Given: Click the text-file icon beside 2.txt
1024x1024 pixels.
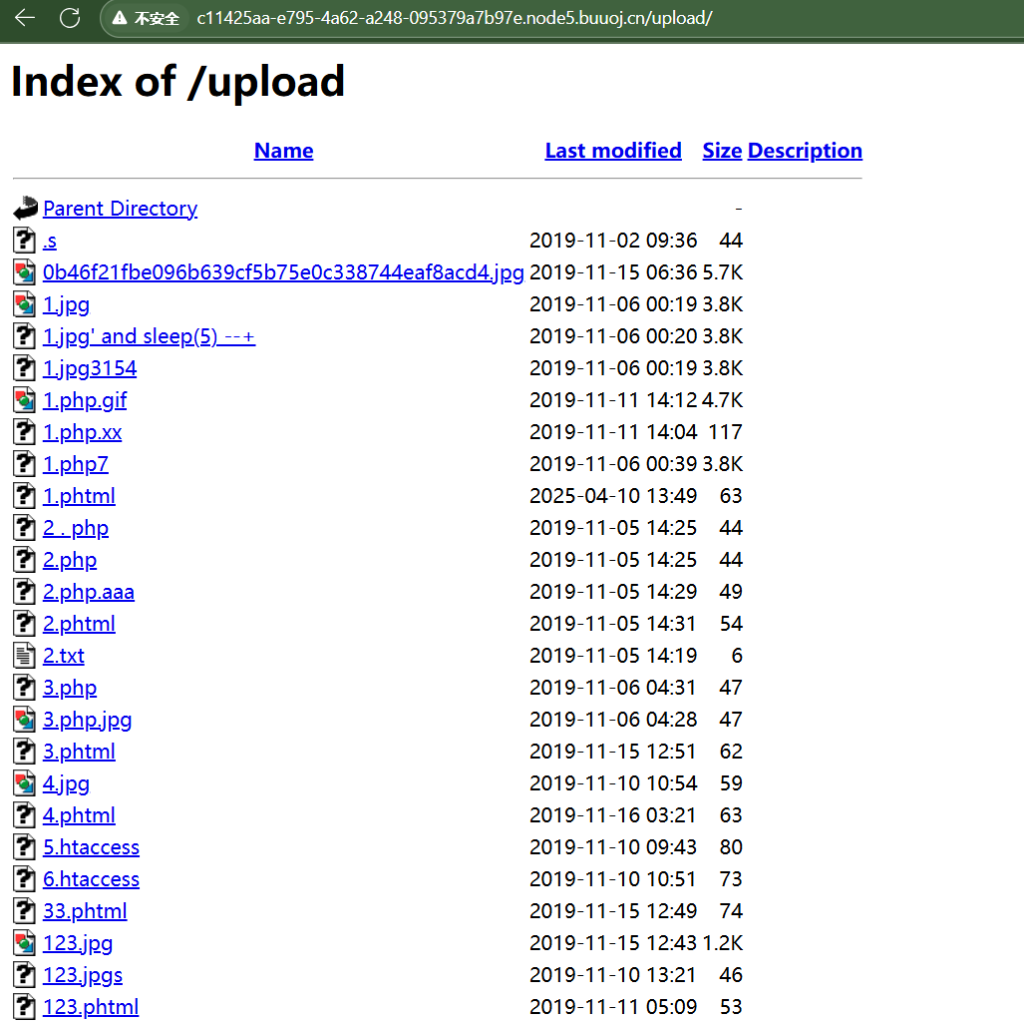Looking at the screenshot, I should 25,656.
